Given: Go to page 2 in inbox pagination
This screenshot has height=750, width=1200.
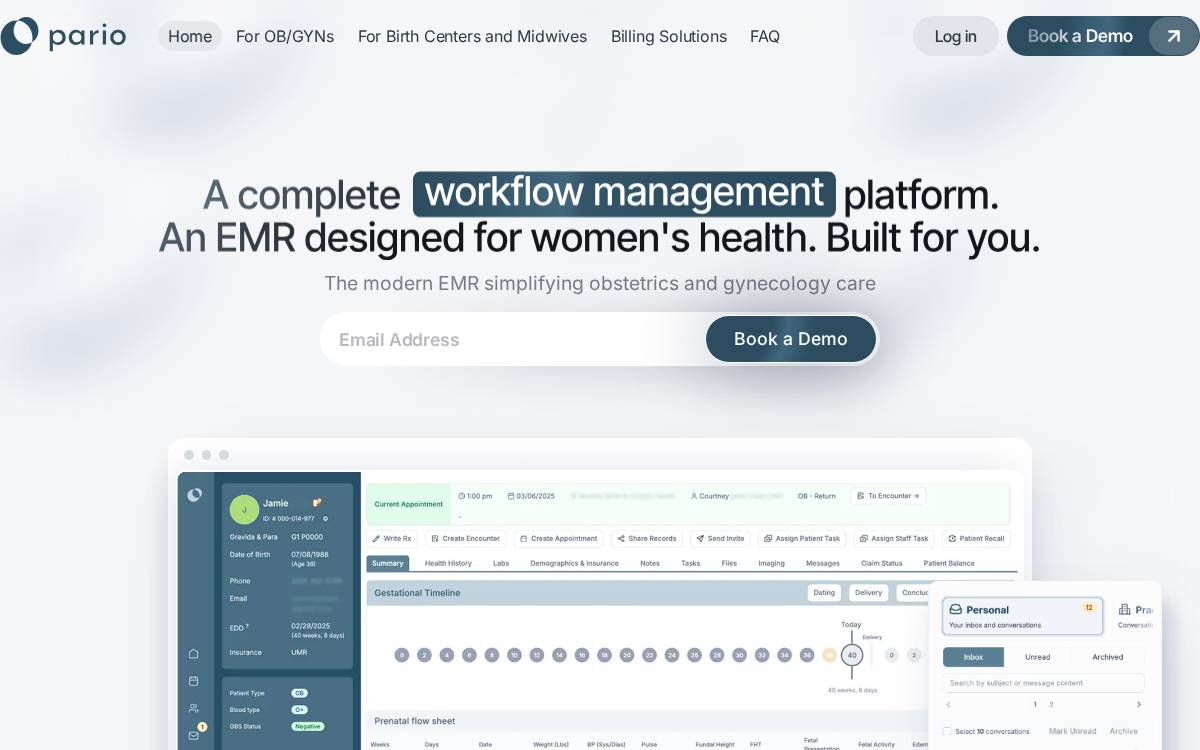Looking at the screenshot, I should tap(1051, 704).
